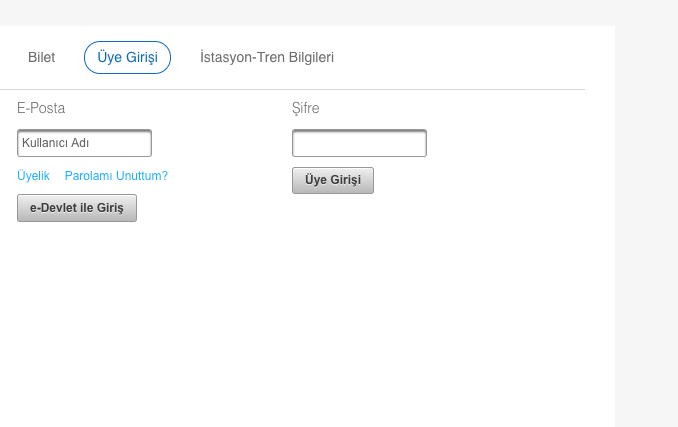Open the Bilet tab

pos(41,58)
